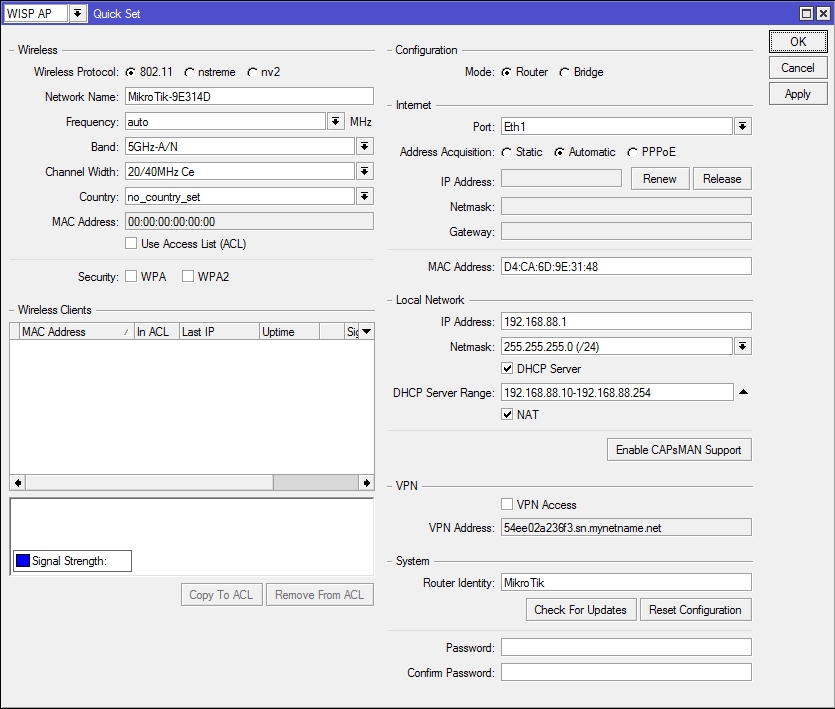
Task: Choose Bridge configuration mode
Action: coord(565,72)
